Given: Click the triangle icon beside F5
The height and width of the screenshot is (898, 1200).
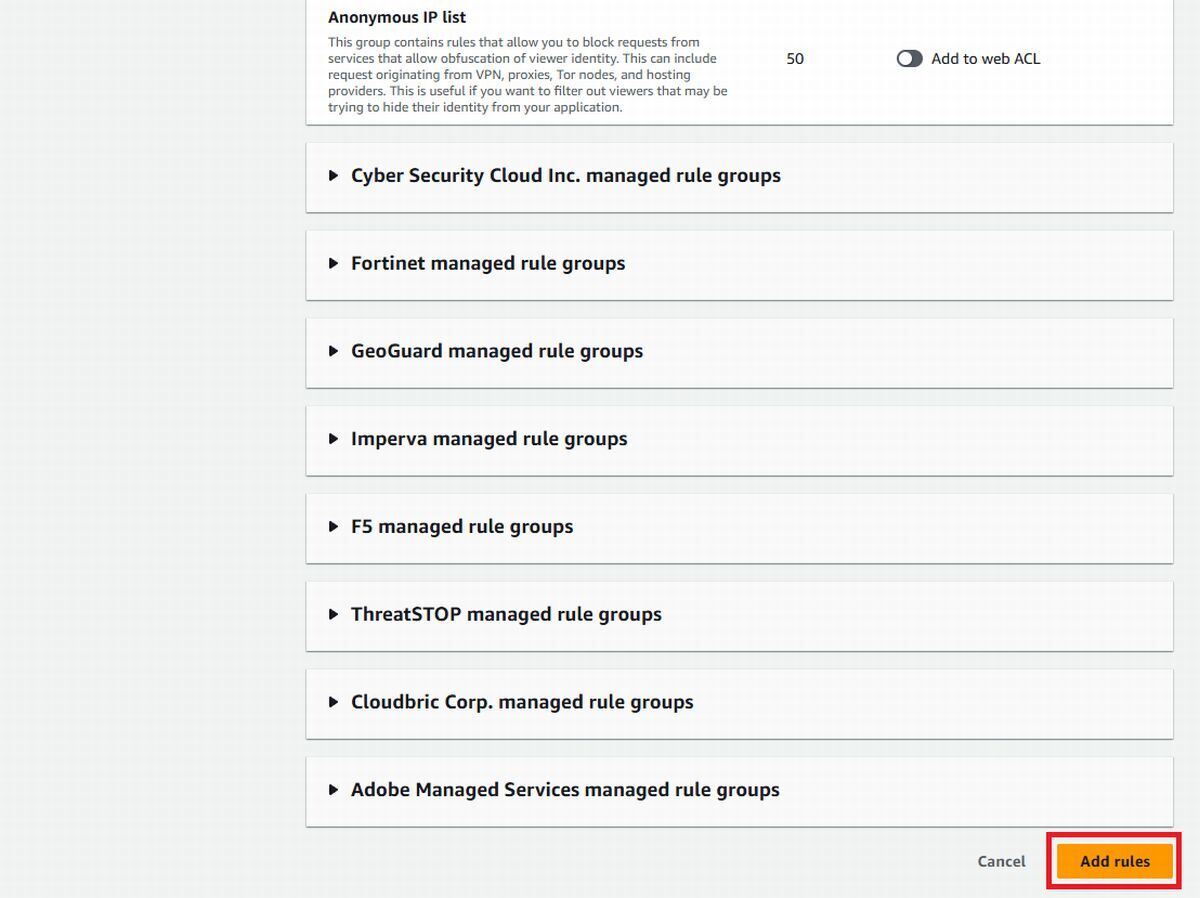Looking at the screenshot, I should pyautogui.click(x=334, y=527).
